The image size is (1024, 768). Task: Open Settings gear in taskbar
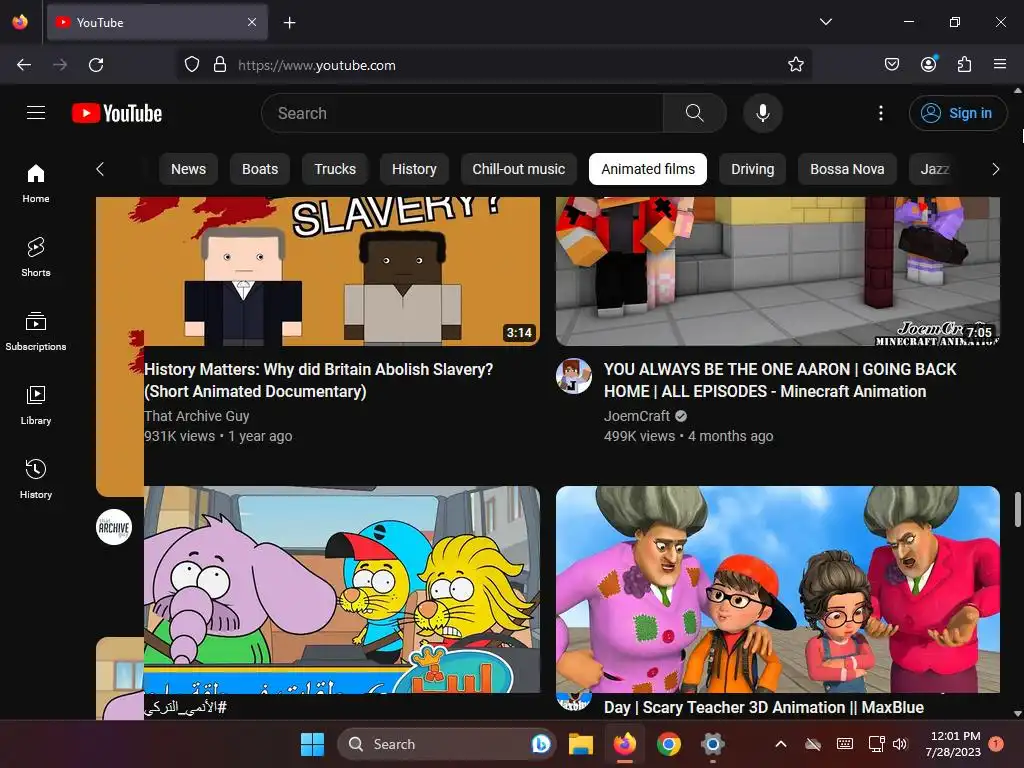point(712,744)
